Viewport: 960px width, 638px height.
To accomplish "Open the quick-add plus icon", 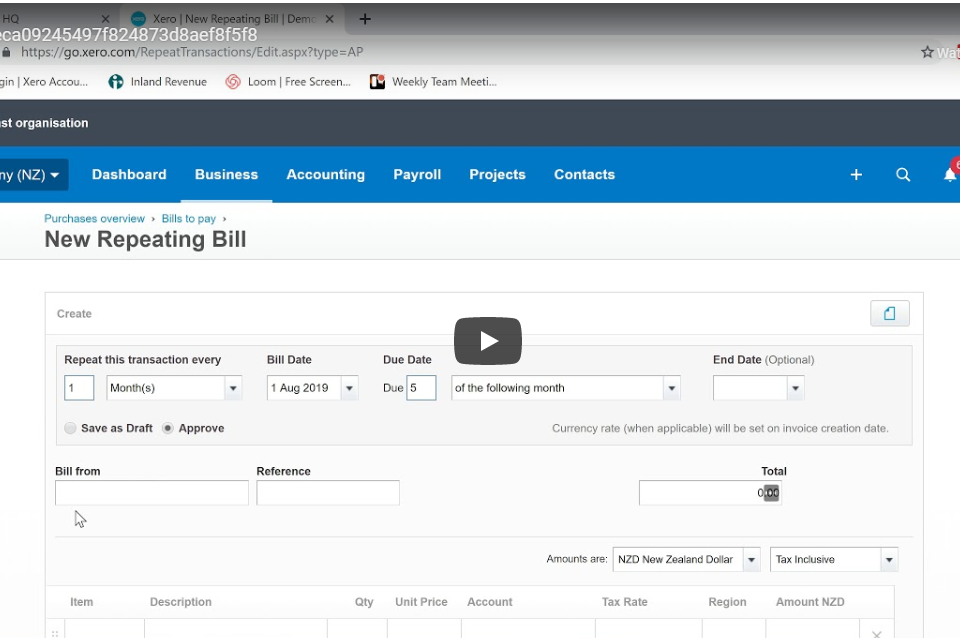I will pos(856,174).
